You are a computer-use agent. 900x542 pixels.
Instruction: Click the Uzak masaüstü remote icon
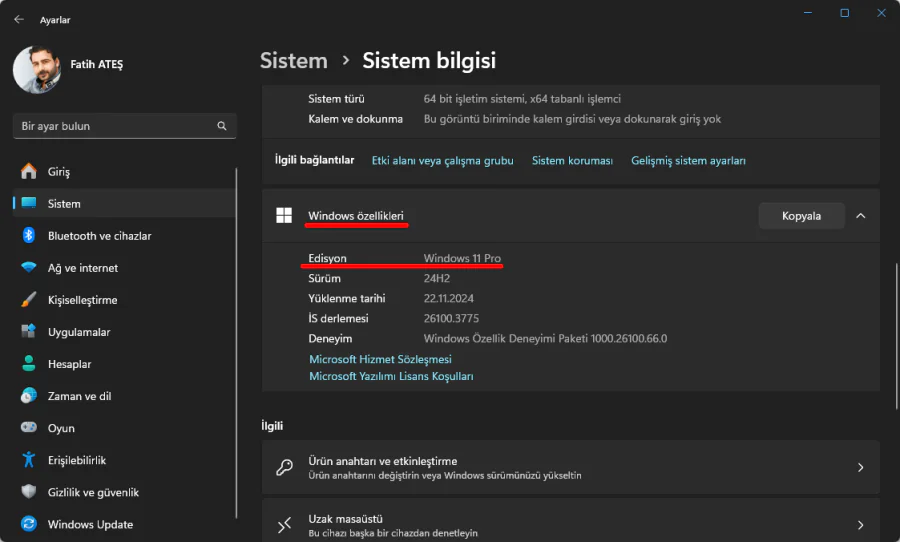284,525
